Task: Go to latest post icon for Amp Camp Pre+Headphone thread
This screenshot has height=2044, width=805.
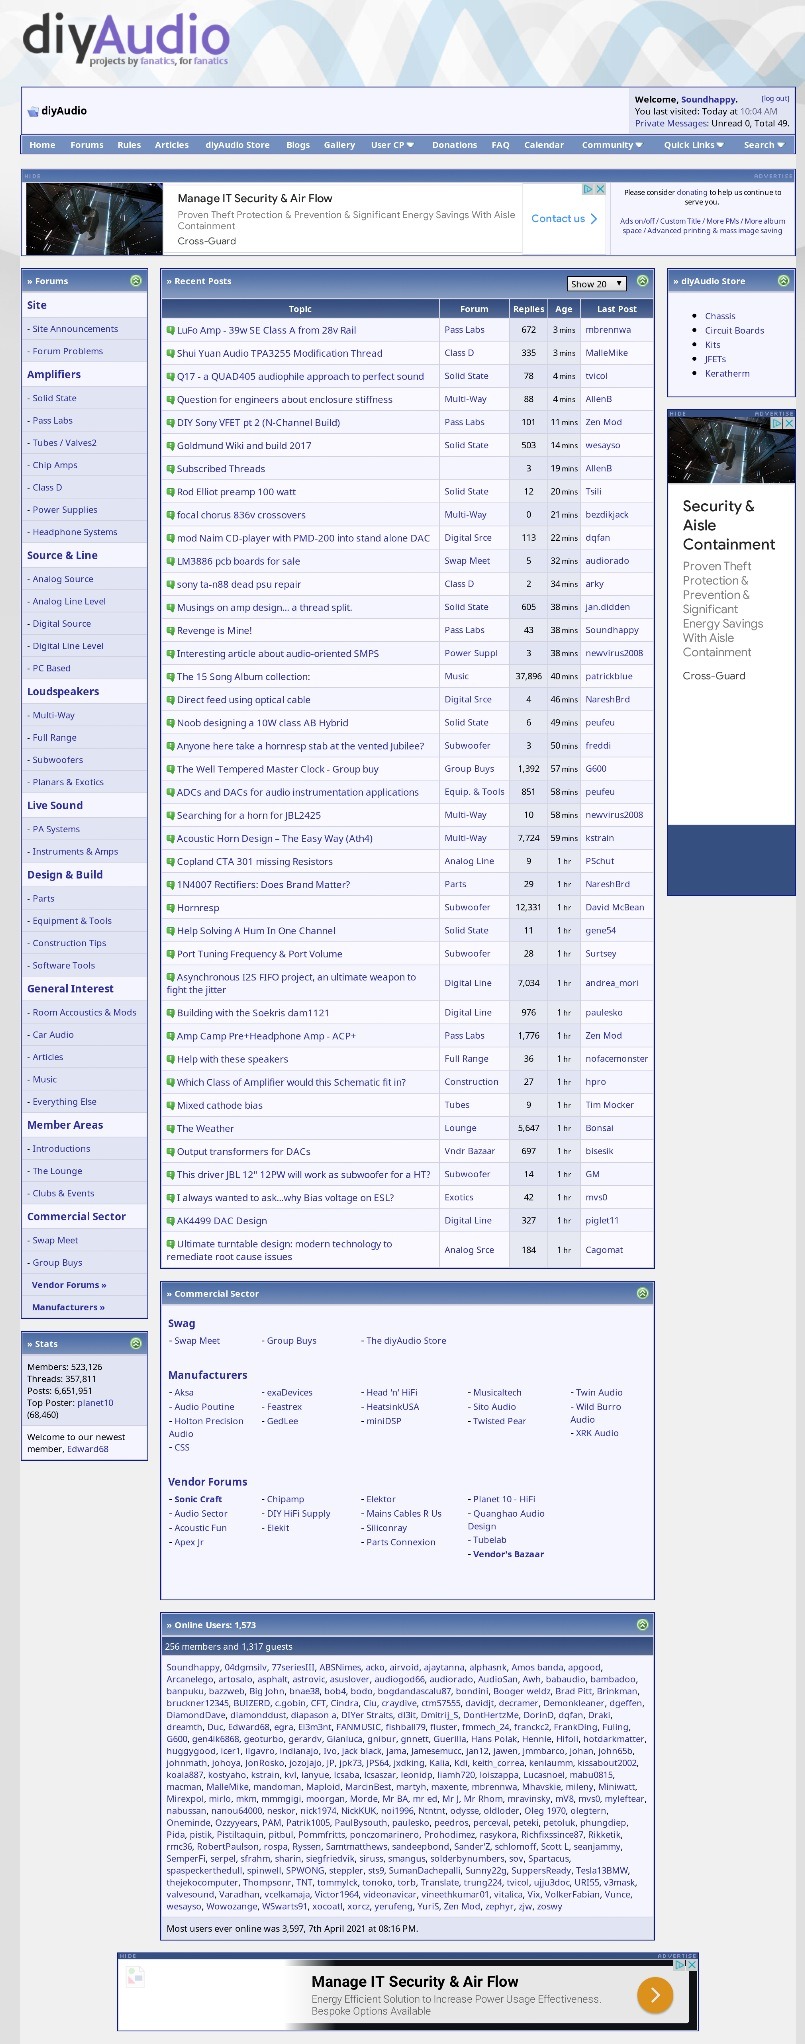Action: click(170, 1036)
